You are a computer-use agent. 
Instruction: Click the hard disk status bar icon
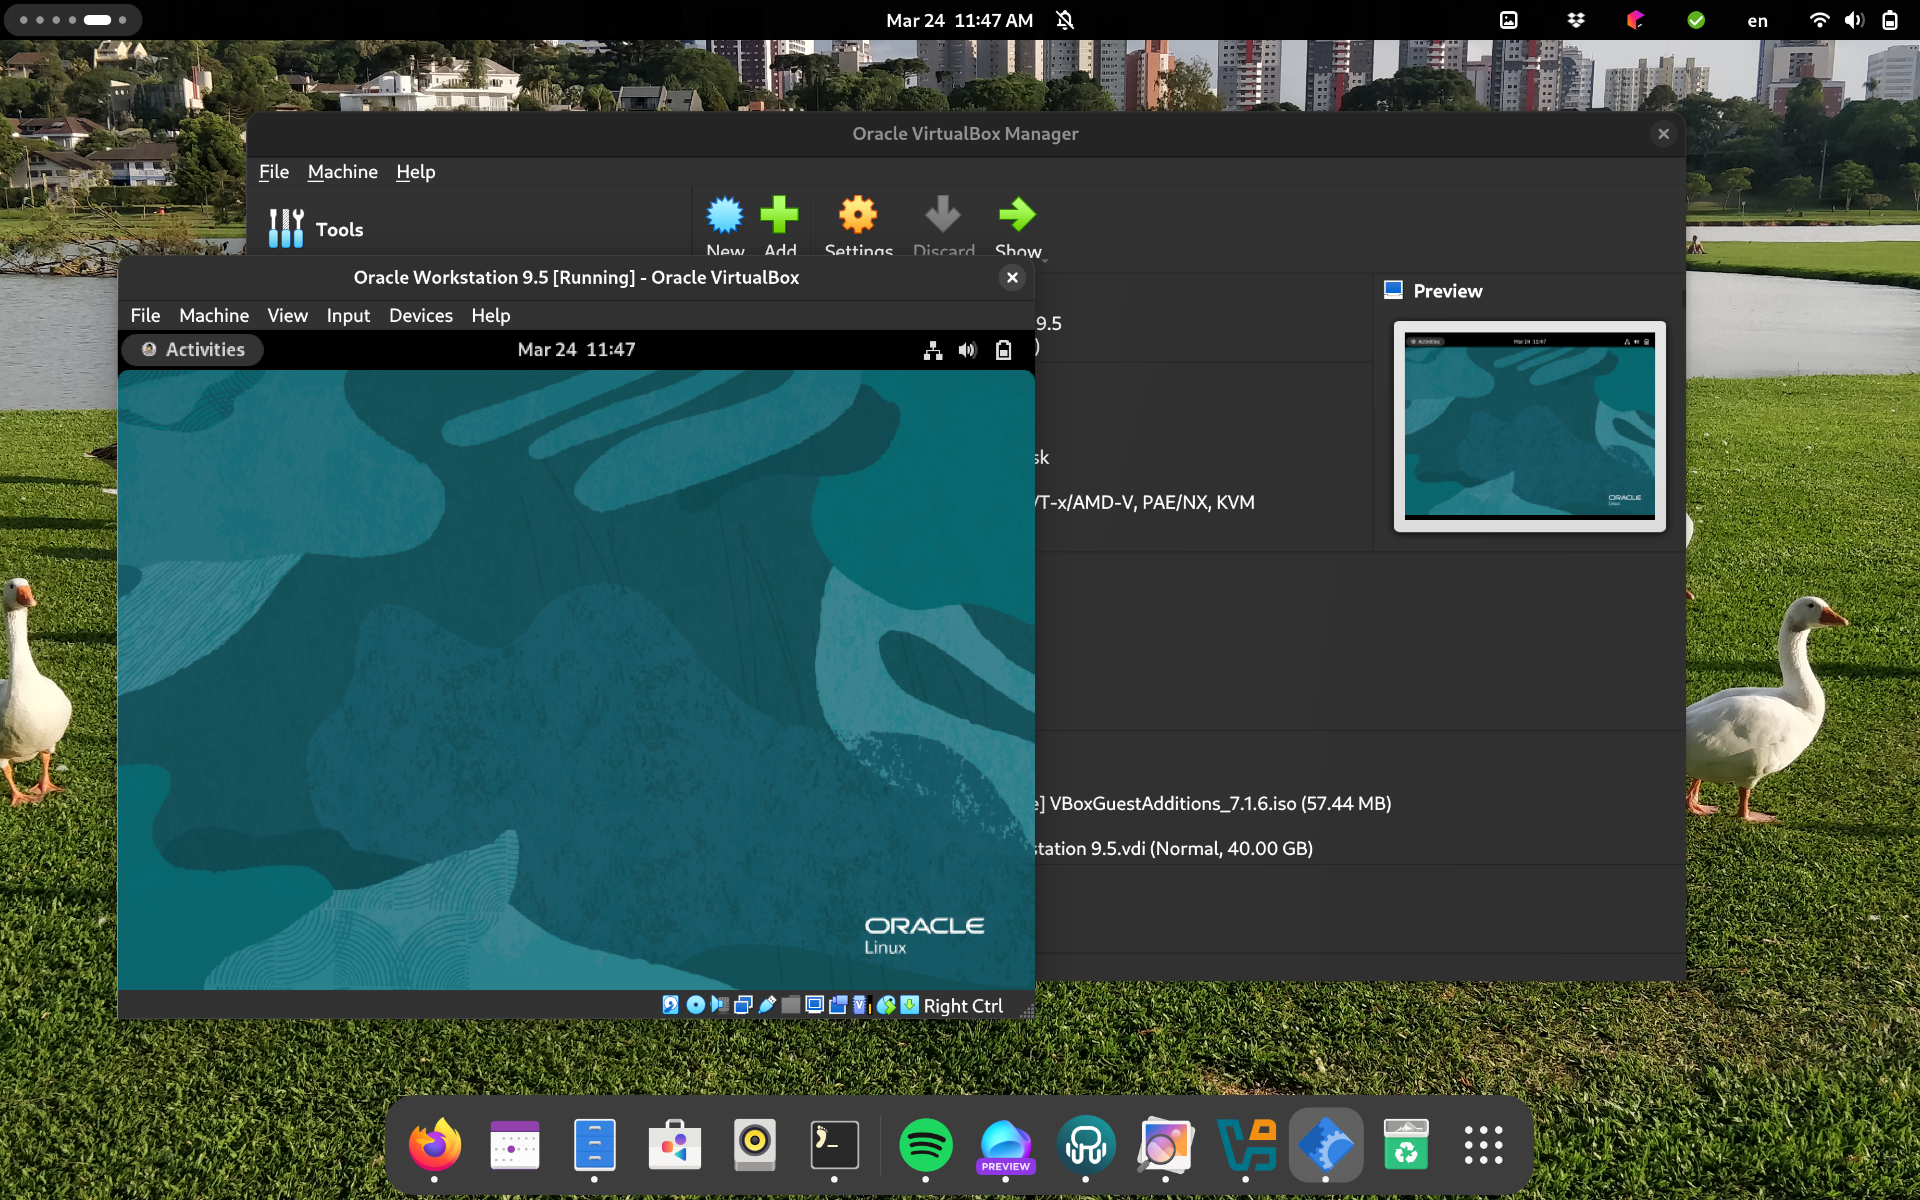click(670, 1005)
